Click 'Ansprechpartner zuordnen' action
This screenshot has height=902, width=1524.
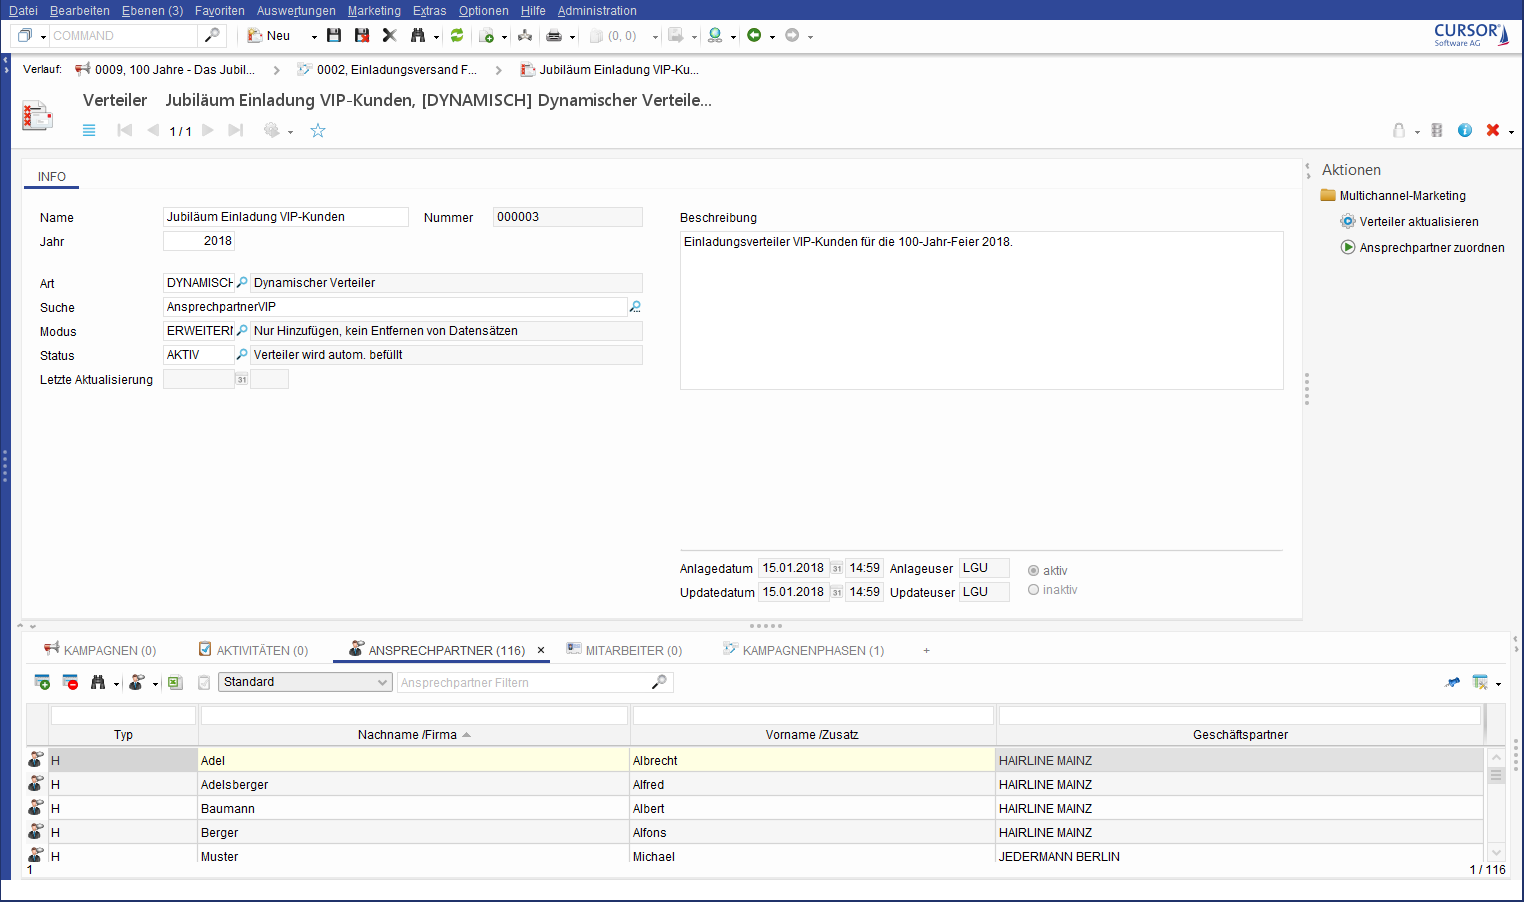pos(1431,248)
